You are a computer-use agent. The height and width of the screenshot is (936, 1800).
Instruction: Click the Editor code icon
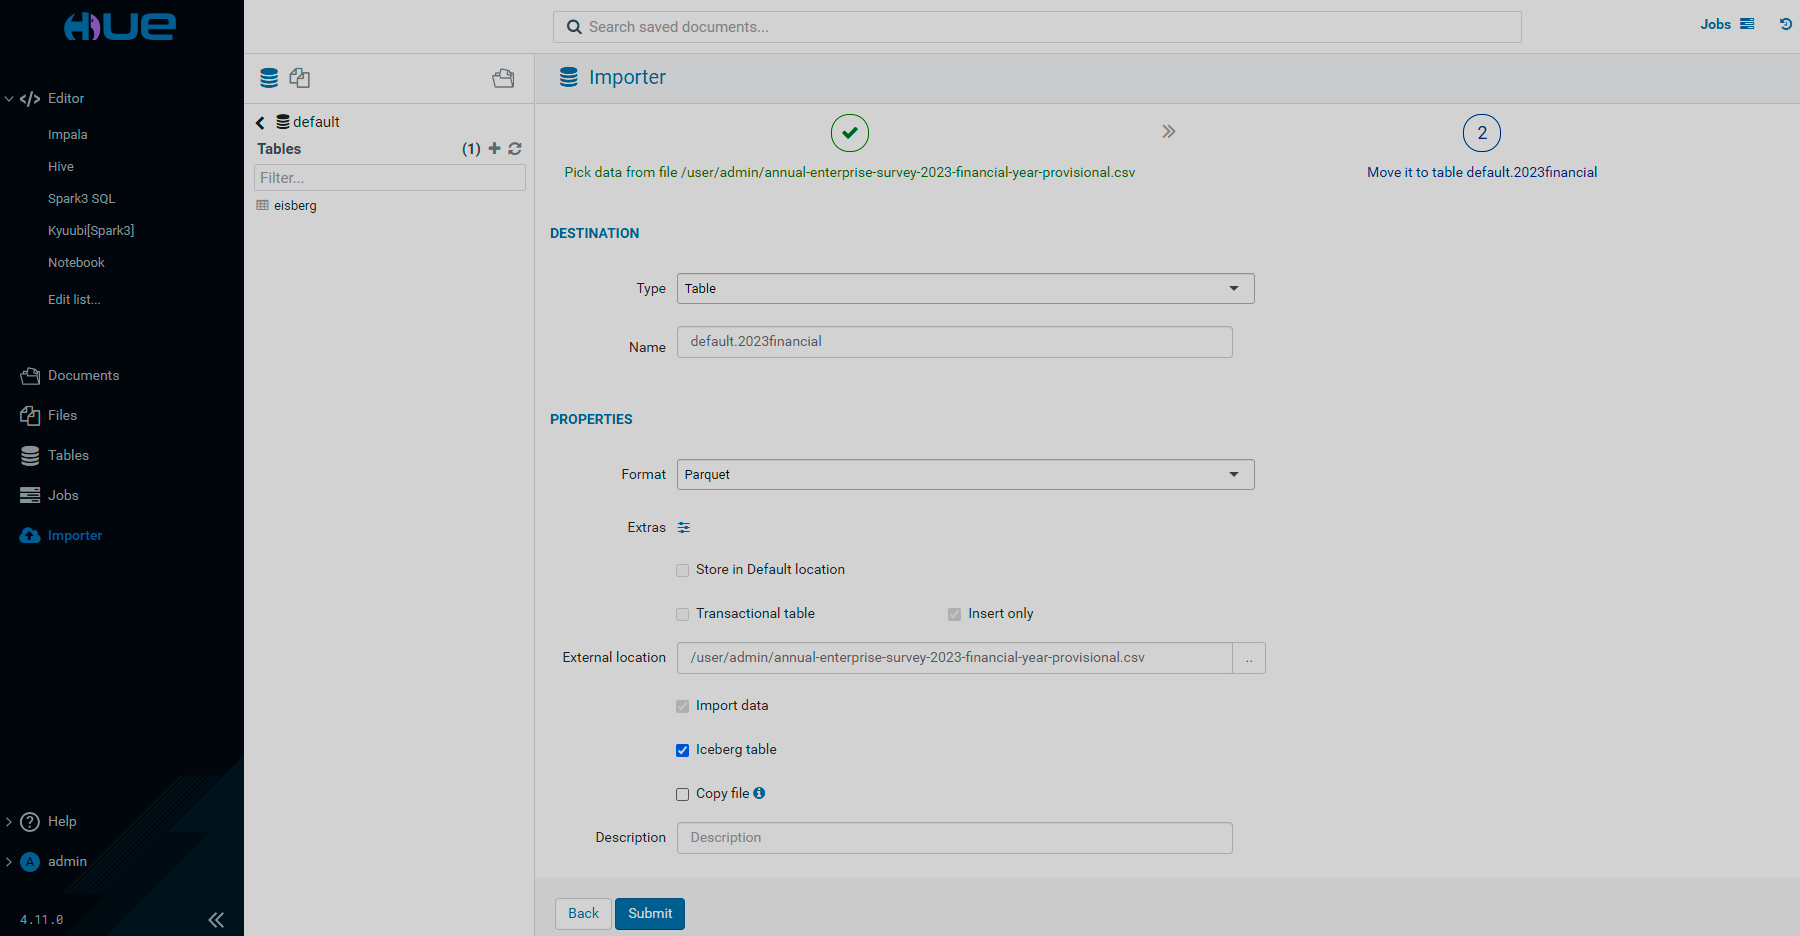pos(30,98)
